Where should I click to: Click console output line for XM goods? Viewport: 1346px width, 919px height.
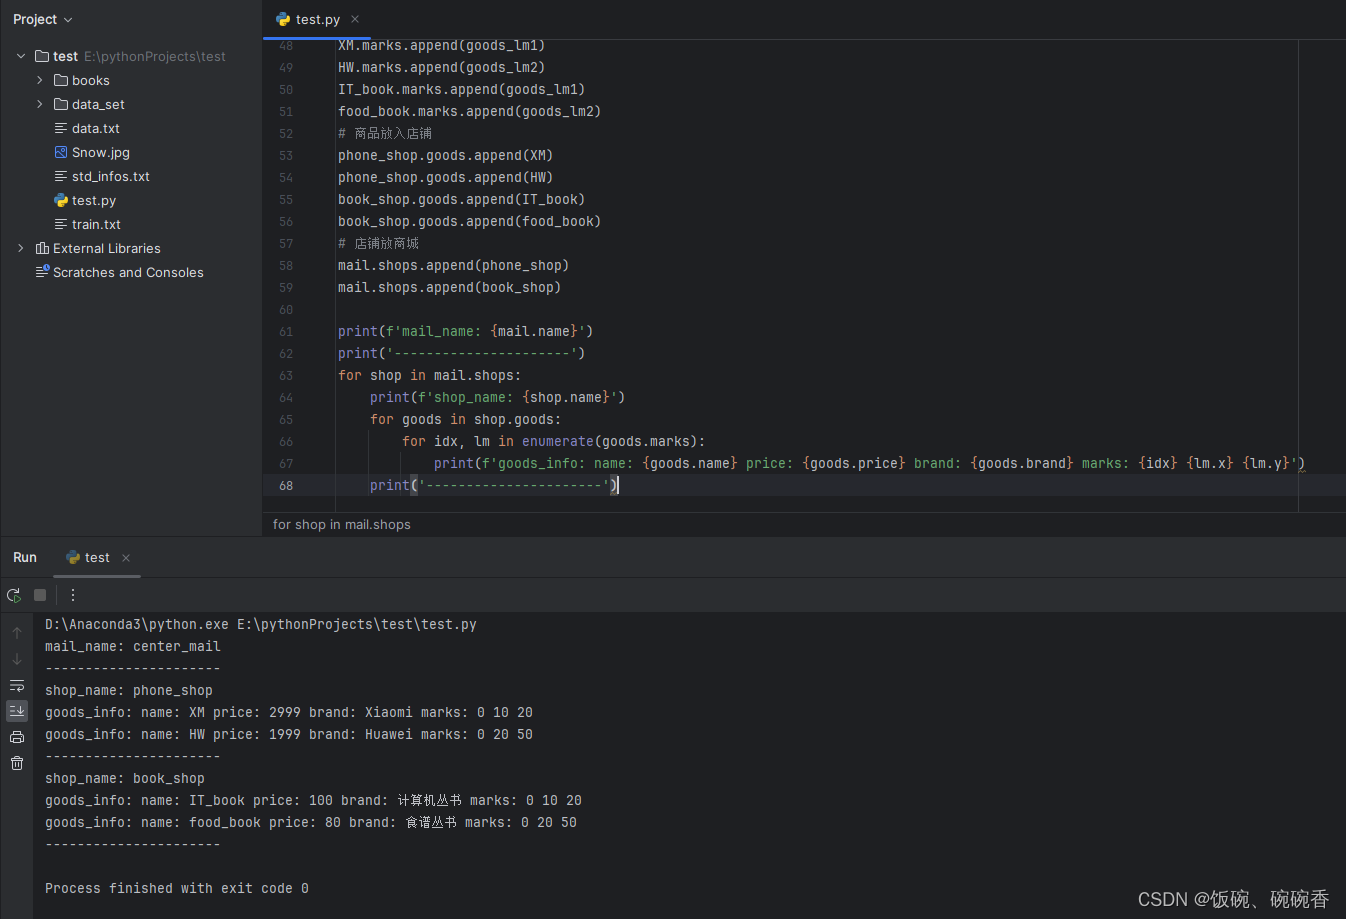[289, 712]
